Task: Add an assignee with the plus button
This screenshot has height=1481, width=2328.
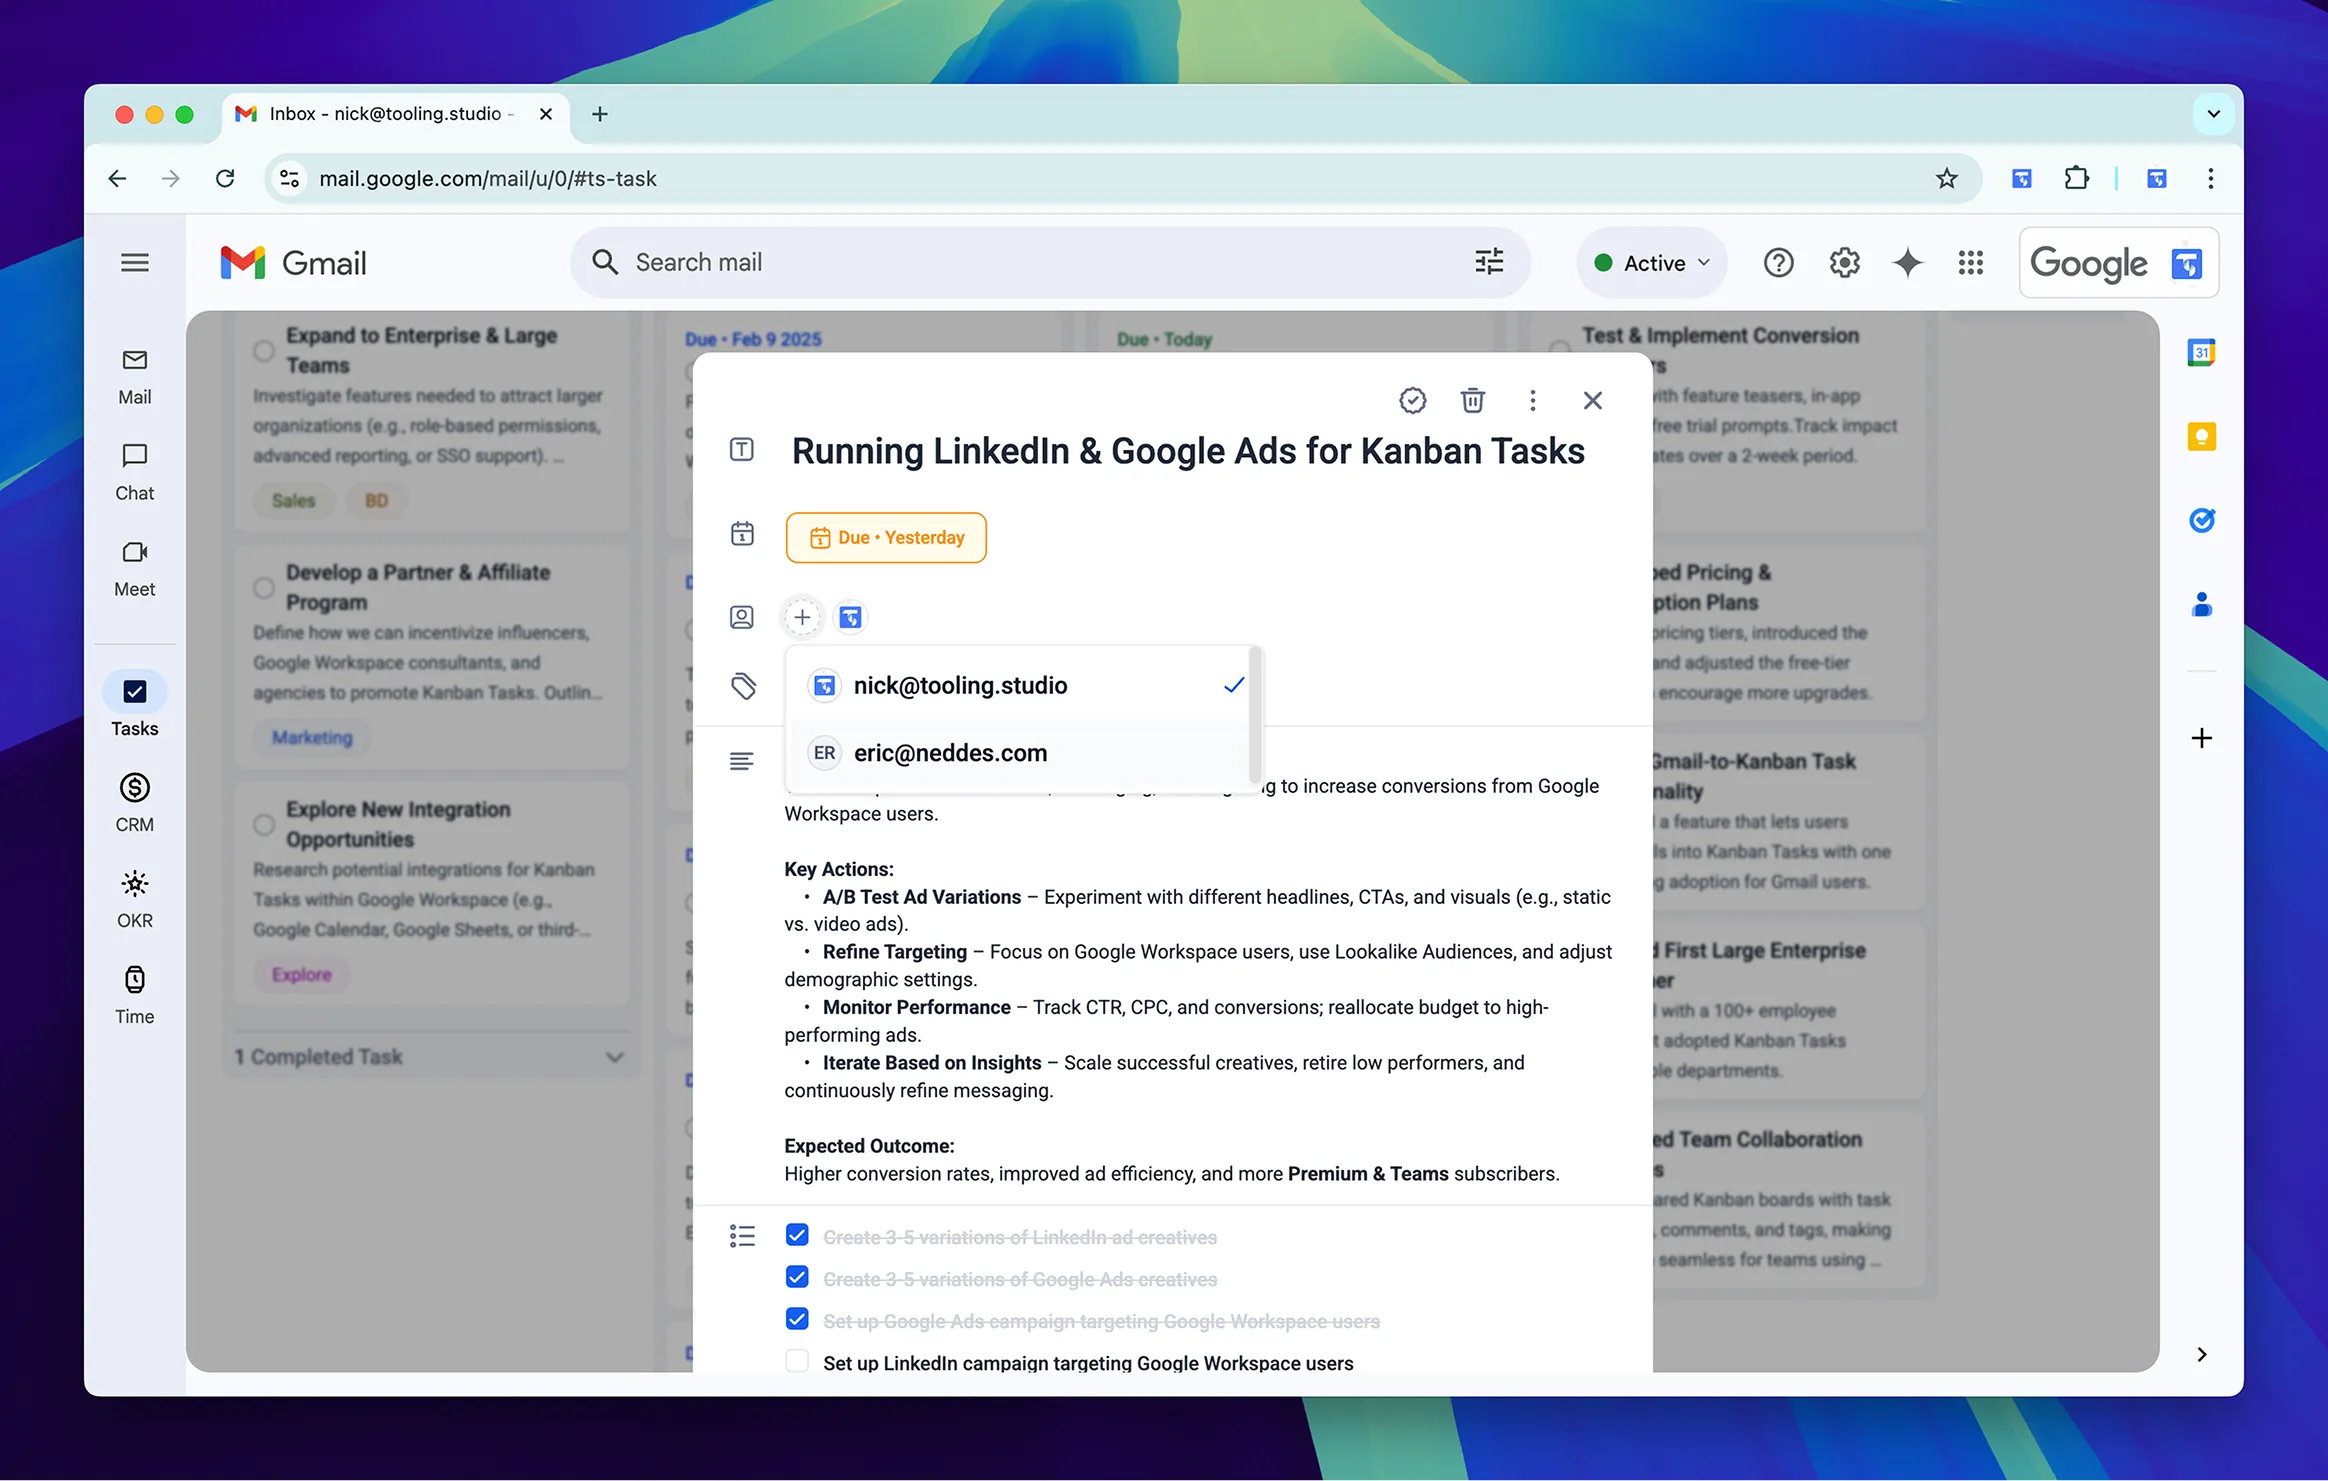Action: coord(802,617)
